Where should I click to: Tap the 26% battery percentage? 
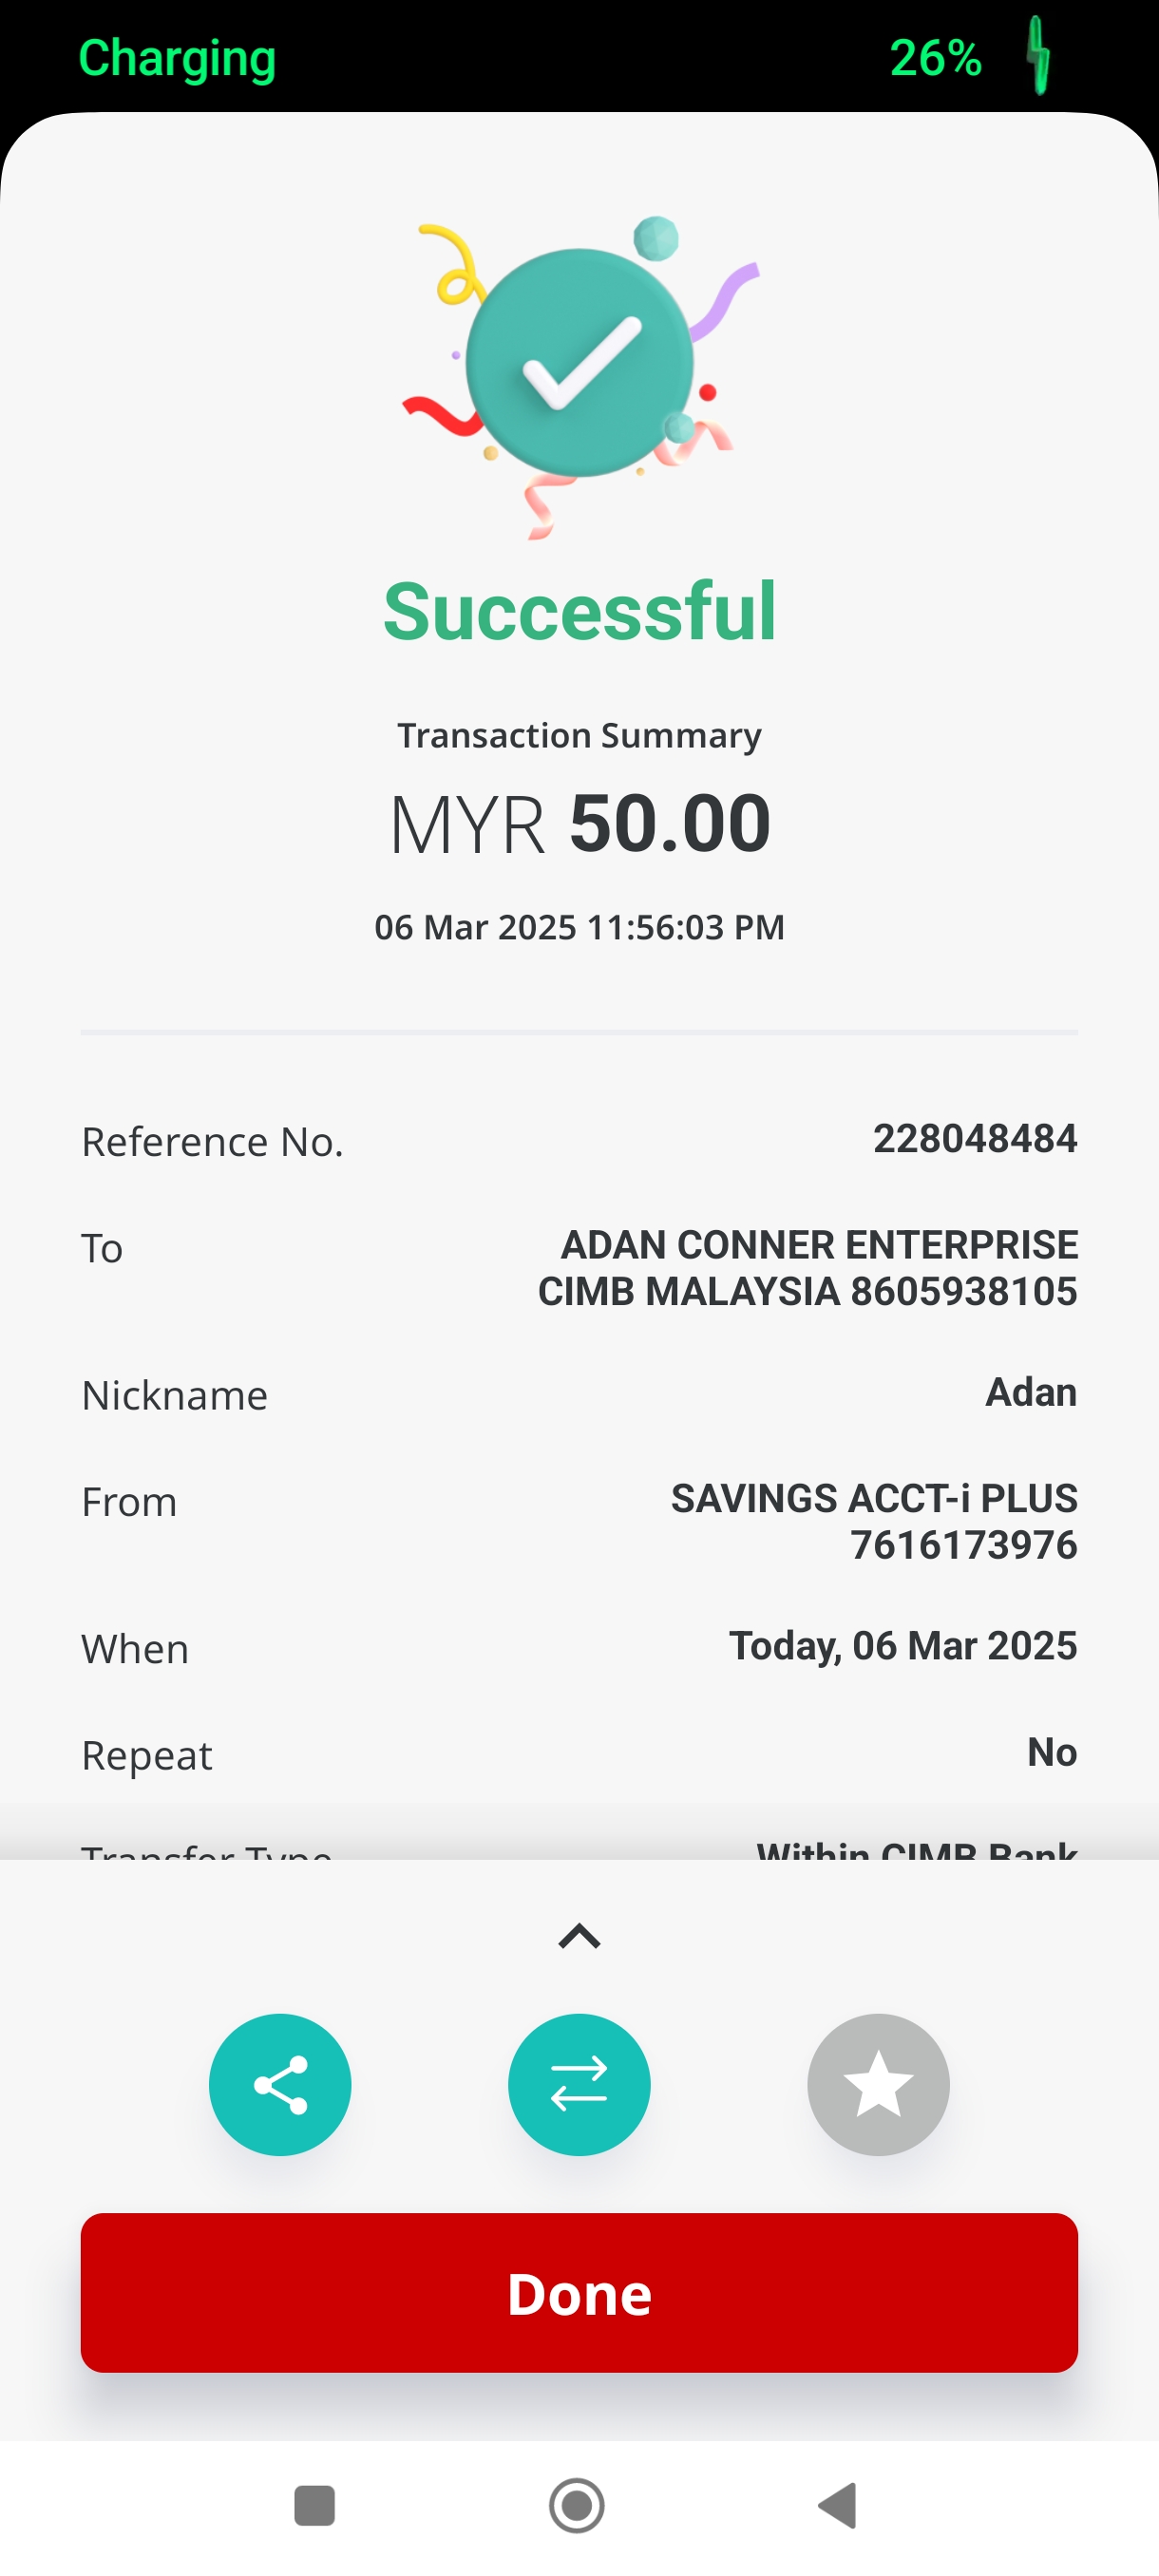point(935,58)
